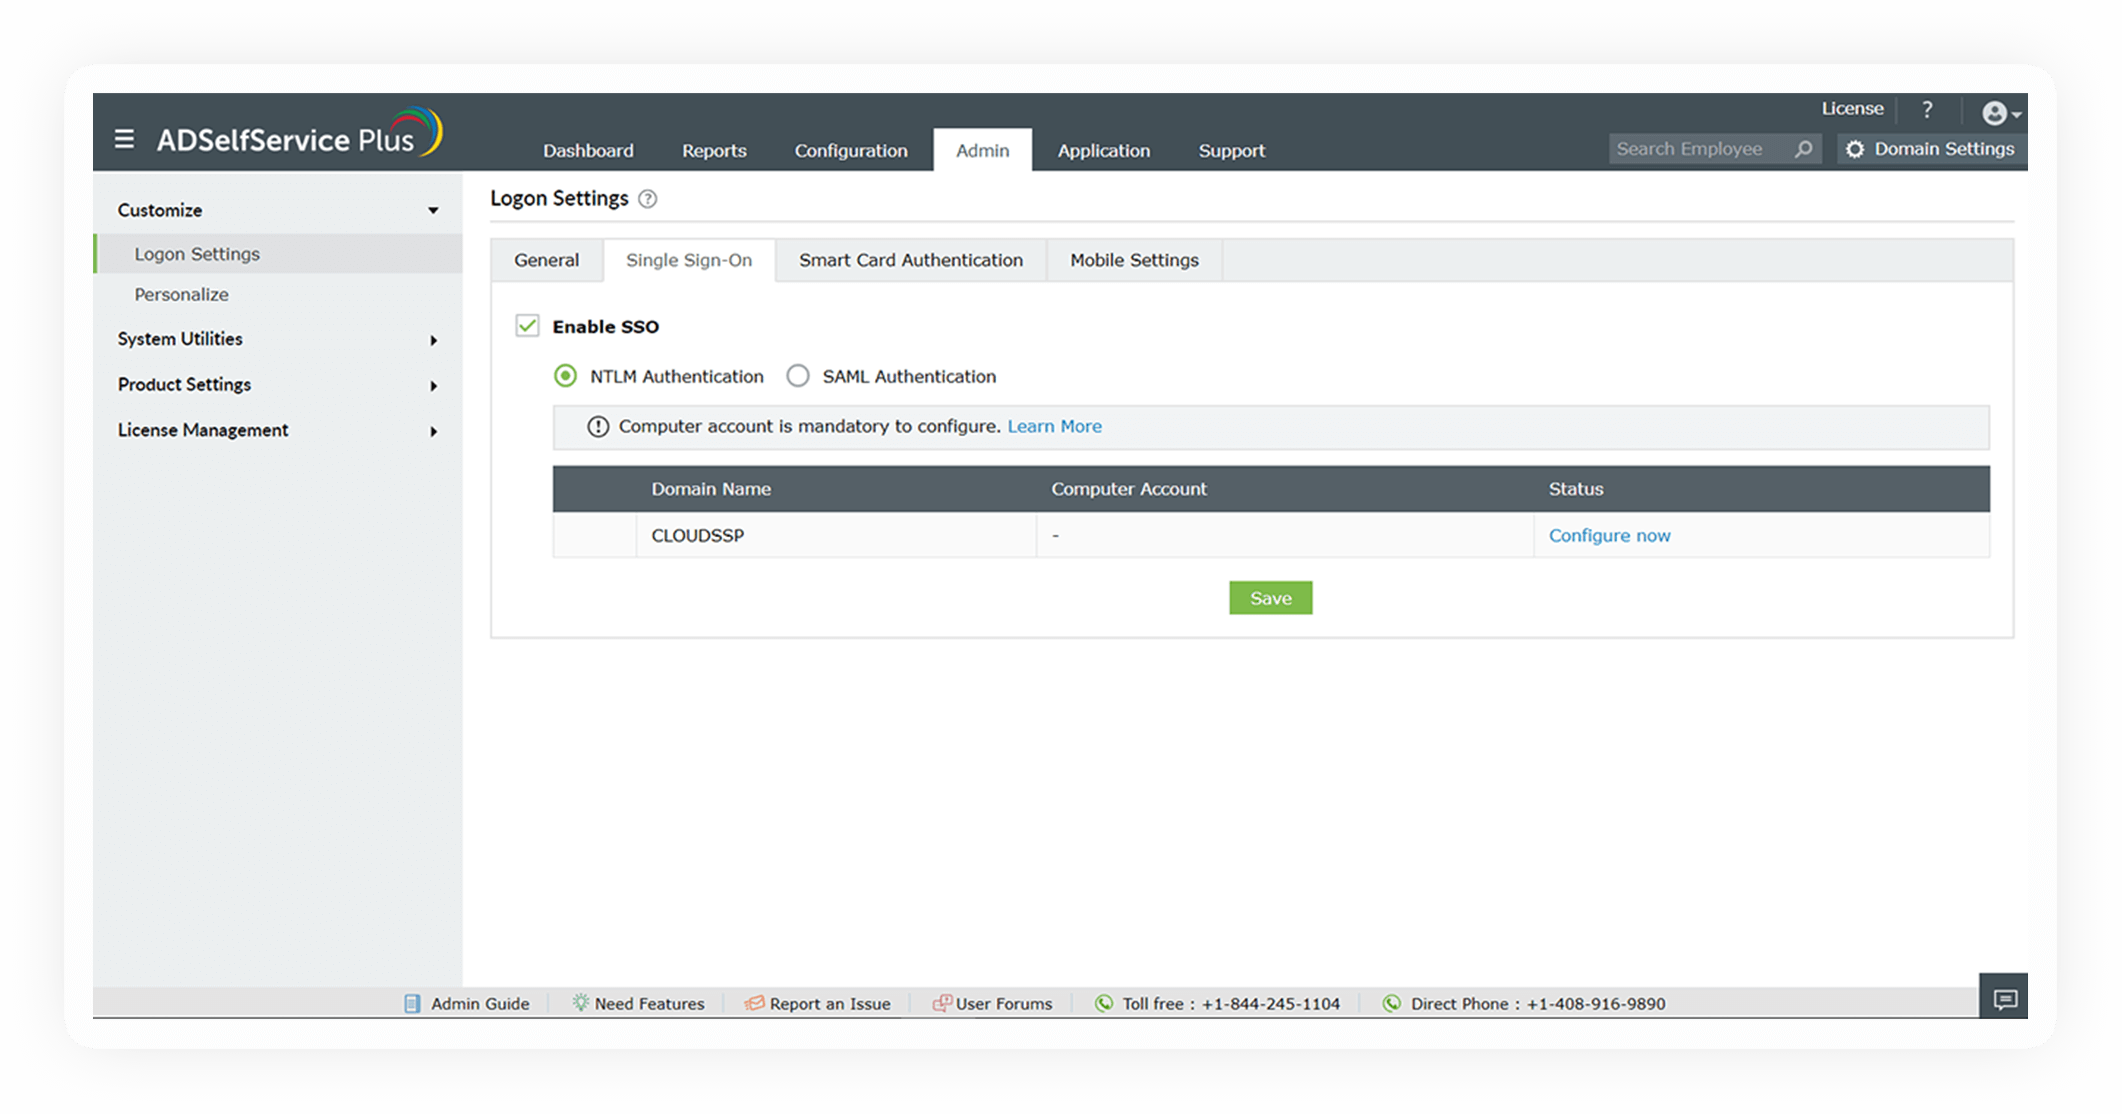Switch to Smart Card Authentication tab
The height and width of the screenshot is (1114, 2122).
pos(910,260)
